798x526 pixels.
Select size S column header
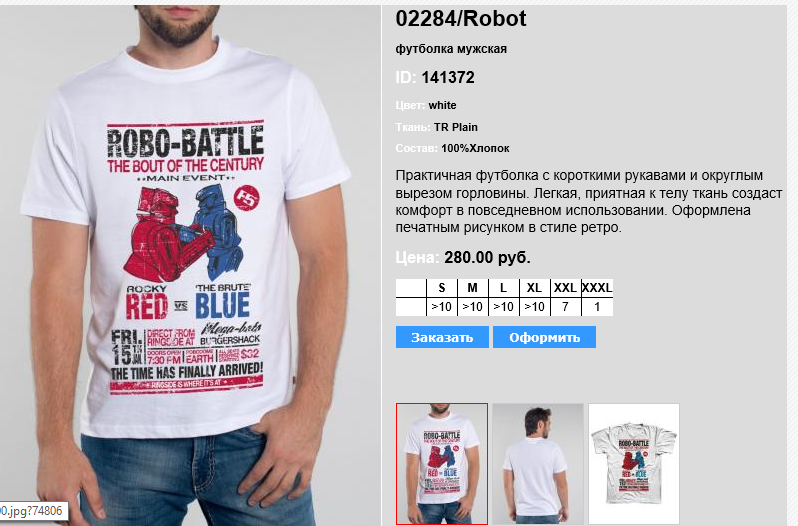point(442,288)
